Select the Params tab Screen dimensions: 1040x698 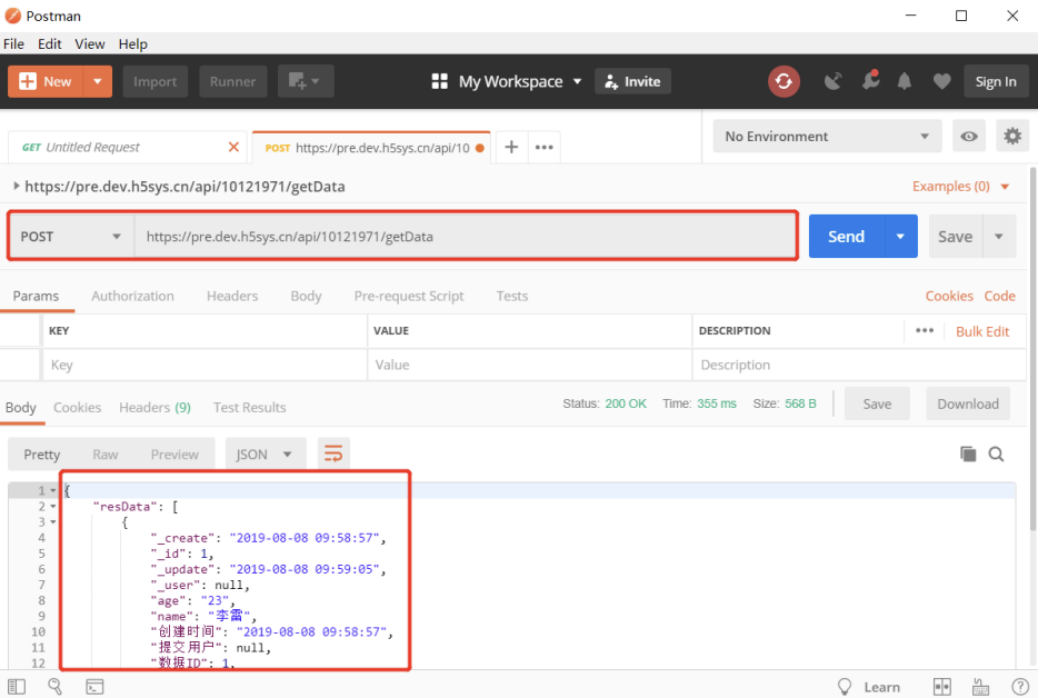pyautogui.click(x=36, y=296)
